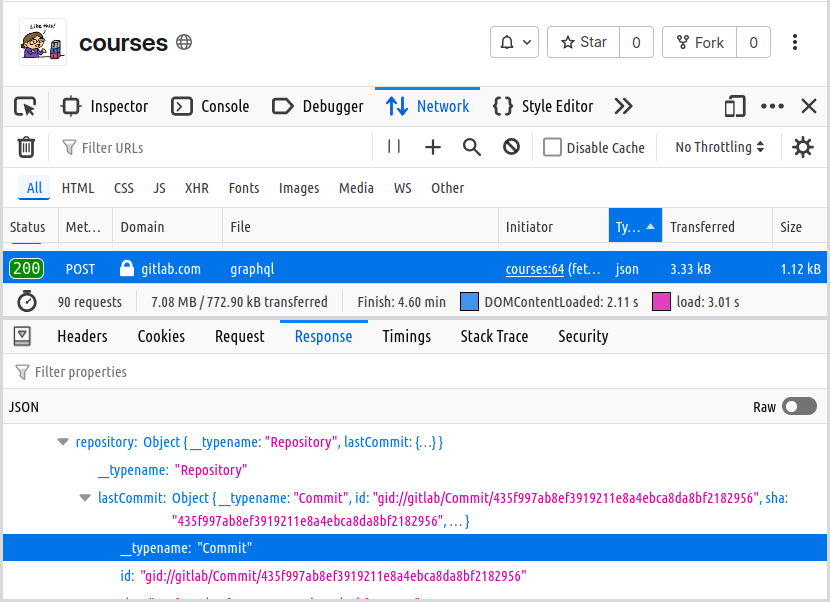Viewport: 830px width, 602px height.
Task: Toggle responsive design mode icon
Action: (x=735, y=106)
